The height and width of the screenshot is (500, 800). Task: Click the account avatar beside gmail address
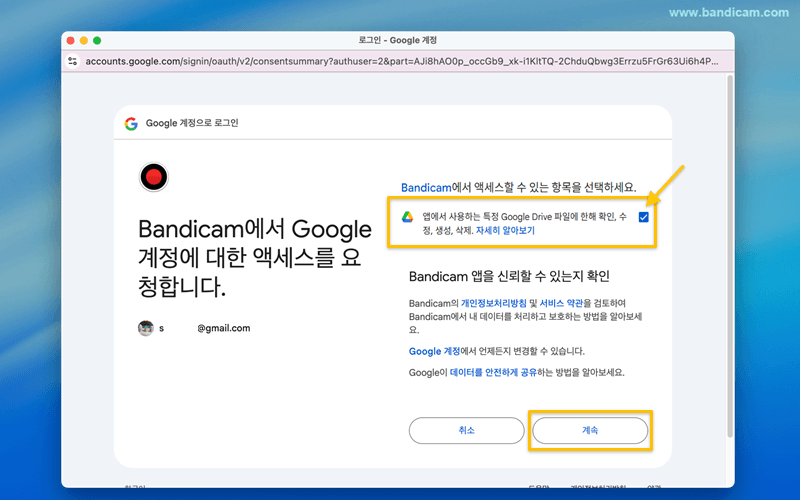(x=146, y=328)
